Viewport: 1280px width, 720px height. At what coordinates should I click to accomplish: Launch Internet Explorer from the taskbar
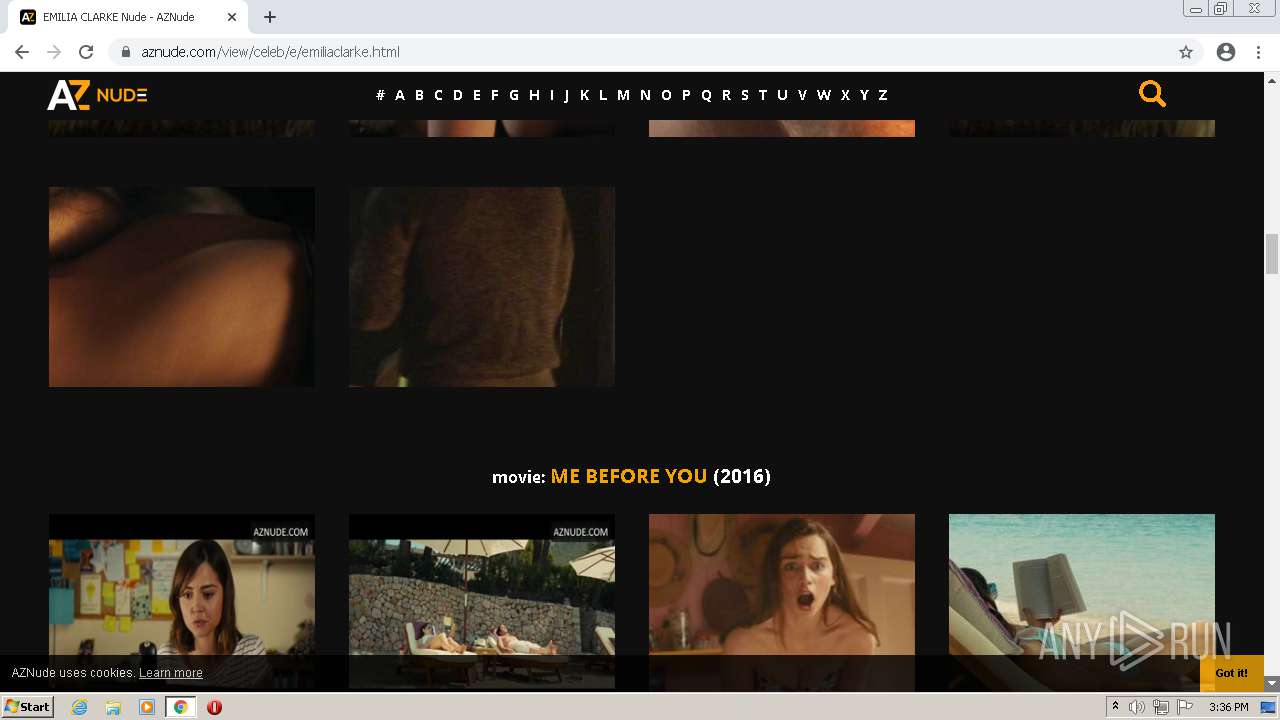(x=80, y=707)
